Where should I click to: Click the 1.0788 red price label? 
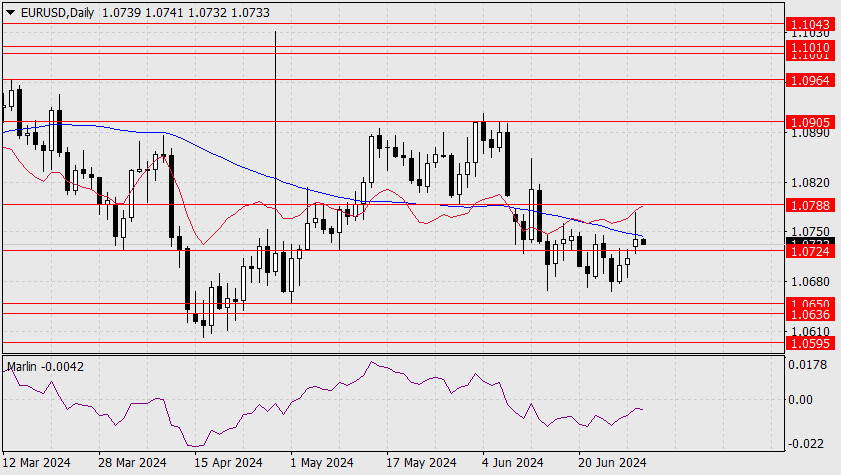[810, 205]
